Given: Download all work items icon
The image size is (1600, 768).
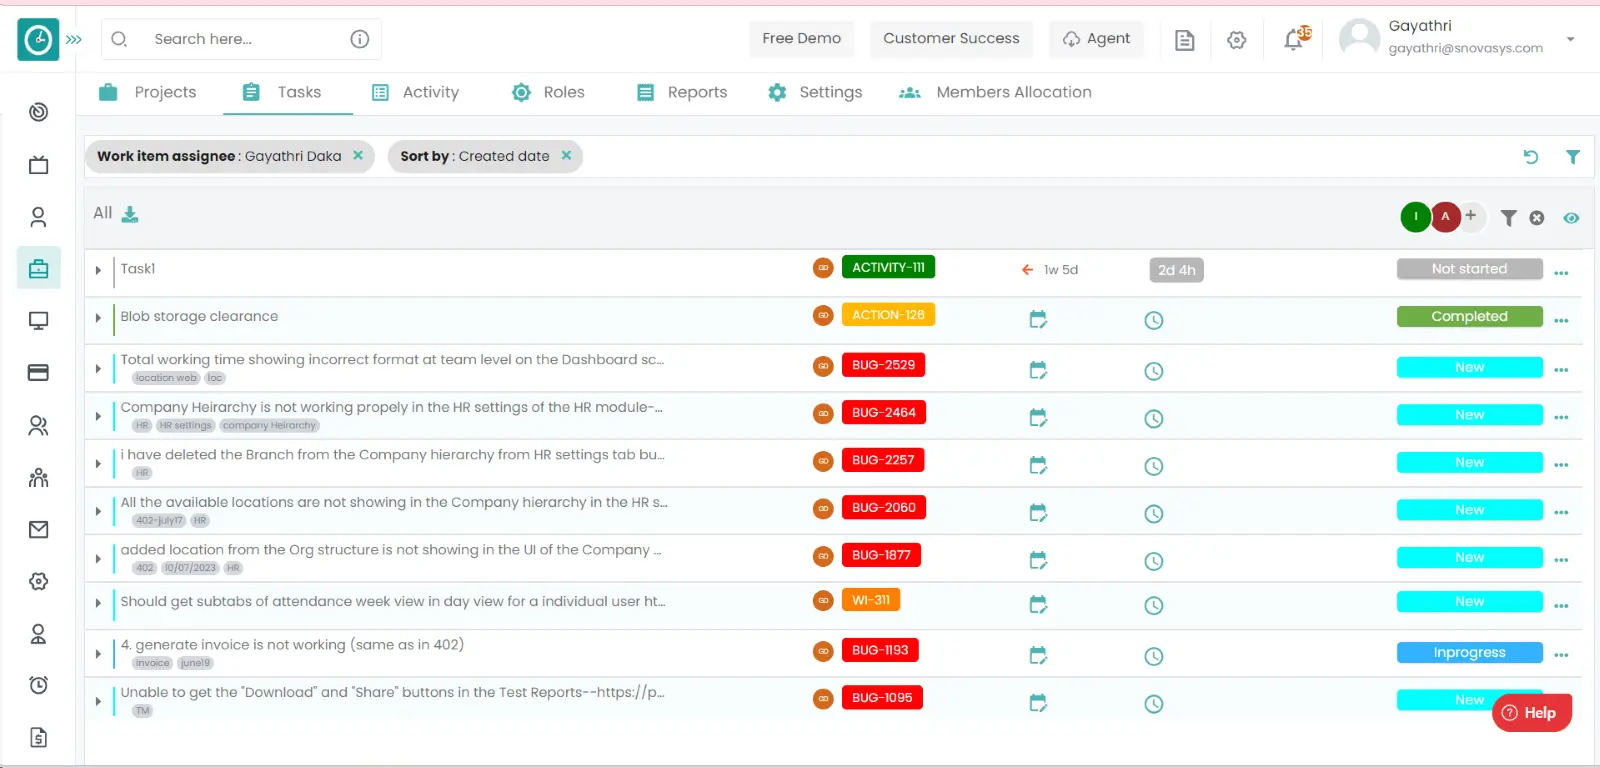Looking at the screenshot, I should coord(130,214).
